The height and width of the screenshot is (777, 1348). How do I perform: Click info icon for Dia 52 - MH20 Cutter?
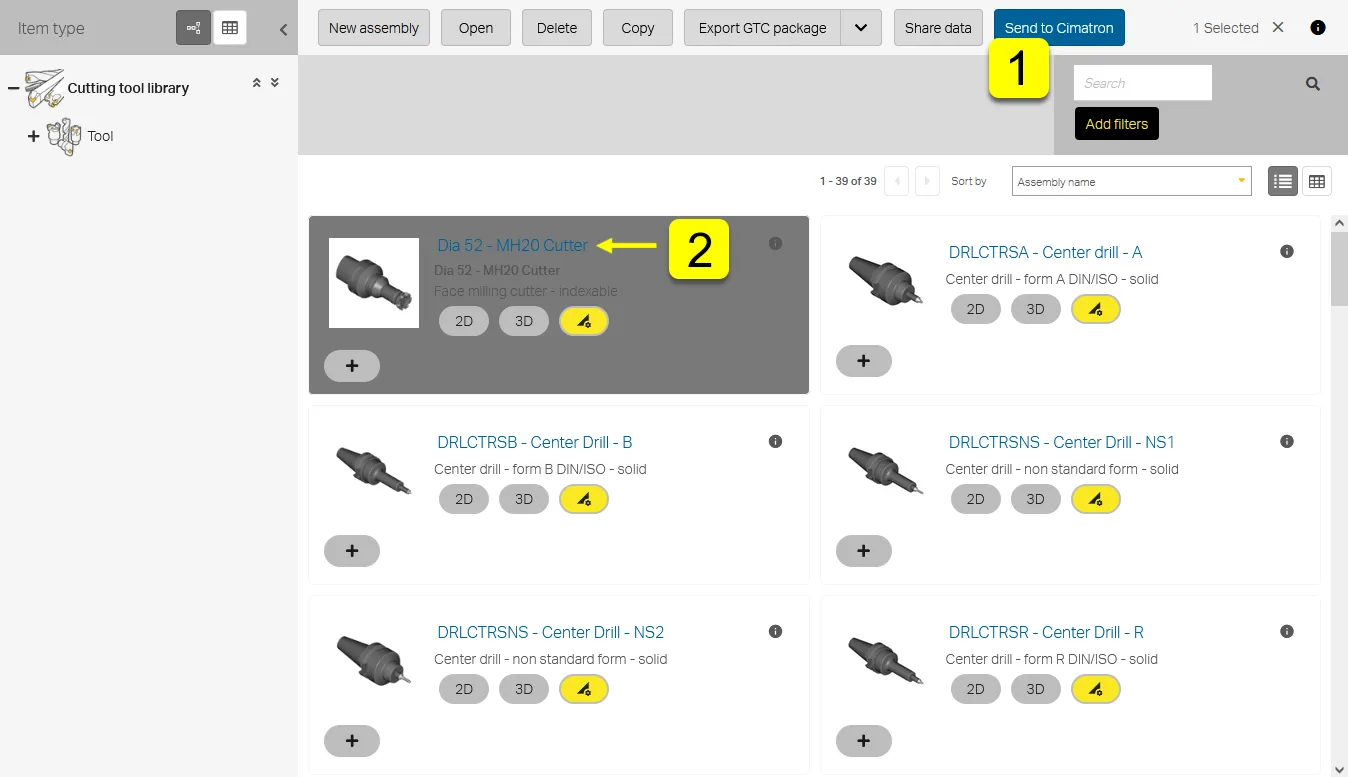coord(775,243)
